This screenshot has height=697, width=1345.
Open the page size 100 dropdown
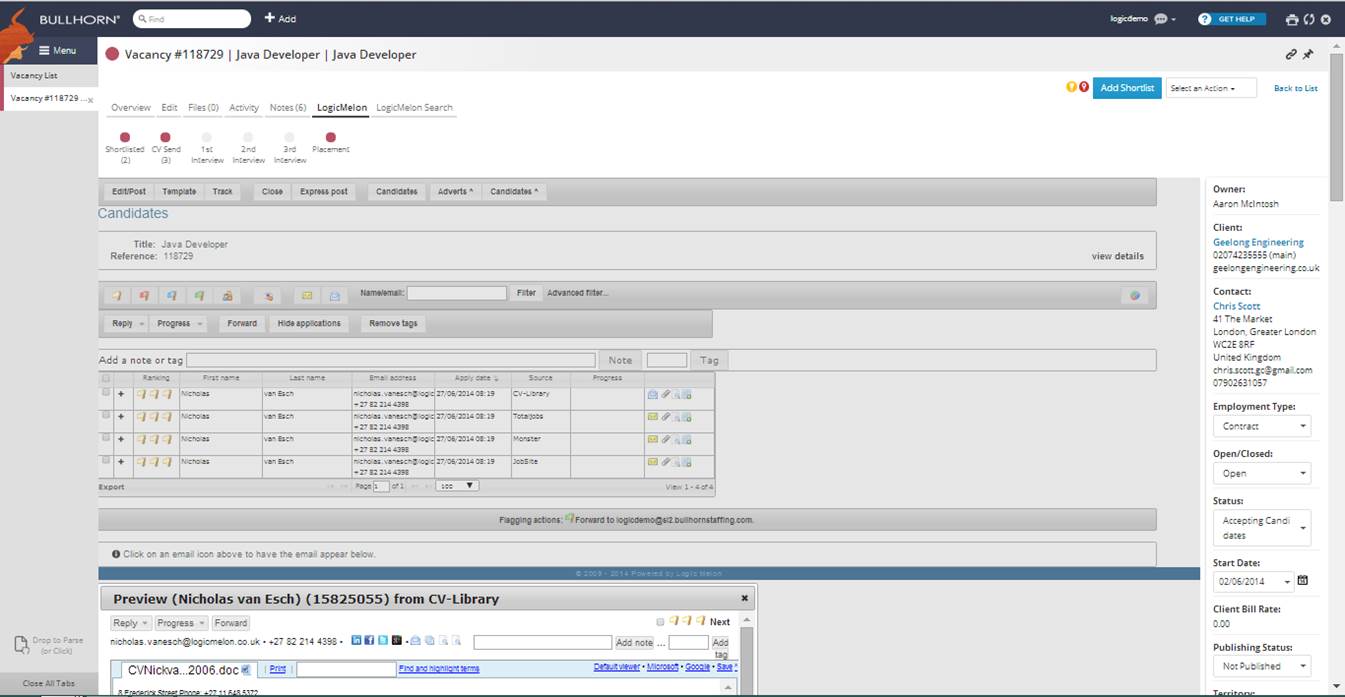point(457,486)
